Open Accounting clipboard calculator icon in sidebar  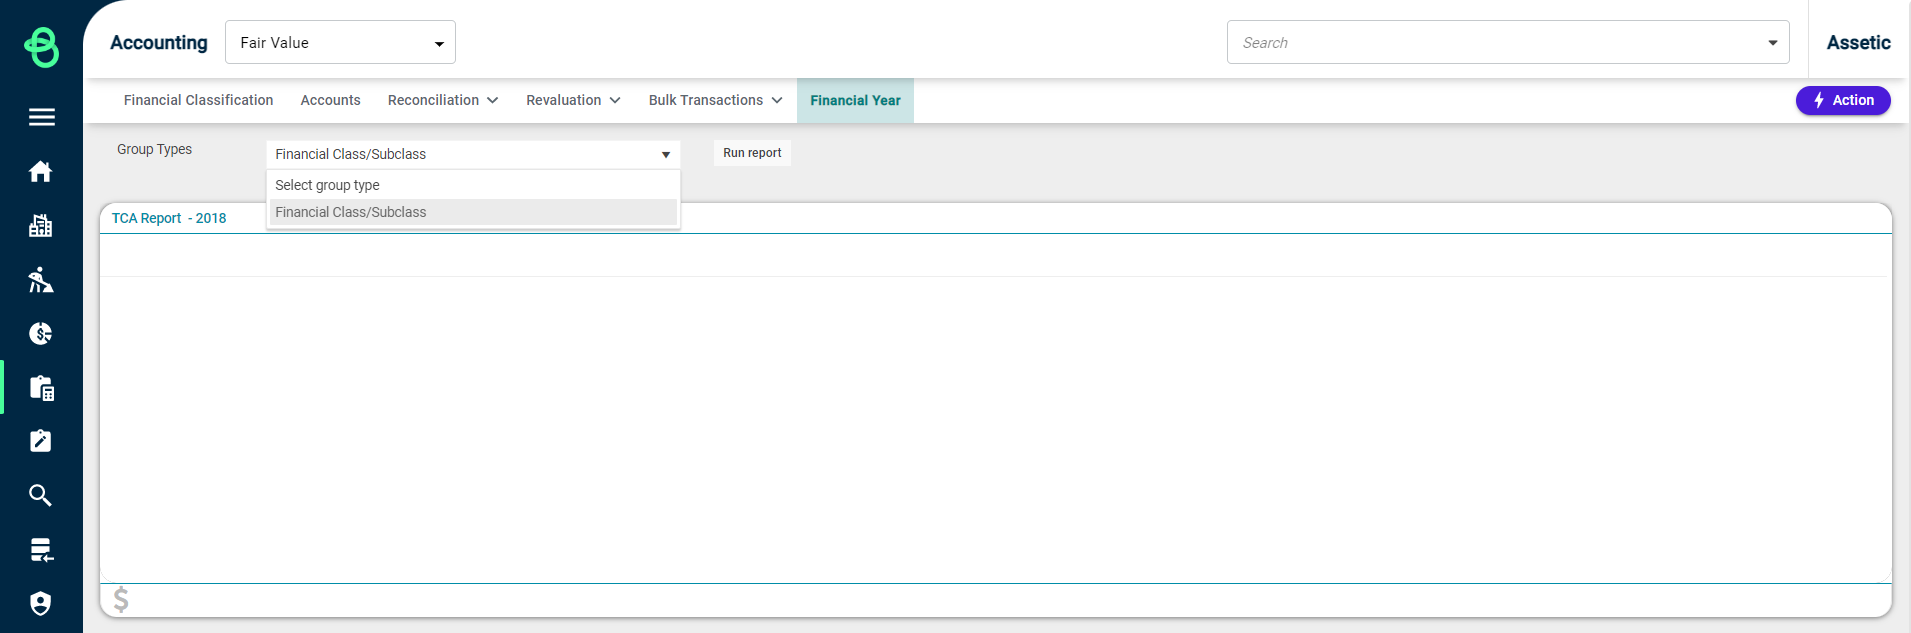(41, 388)
